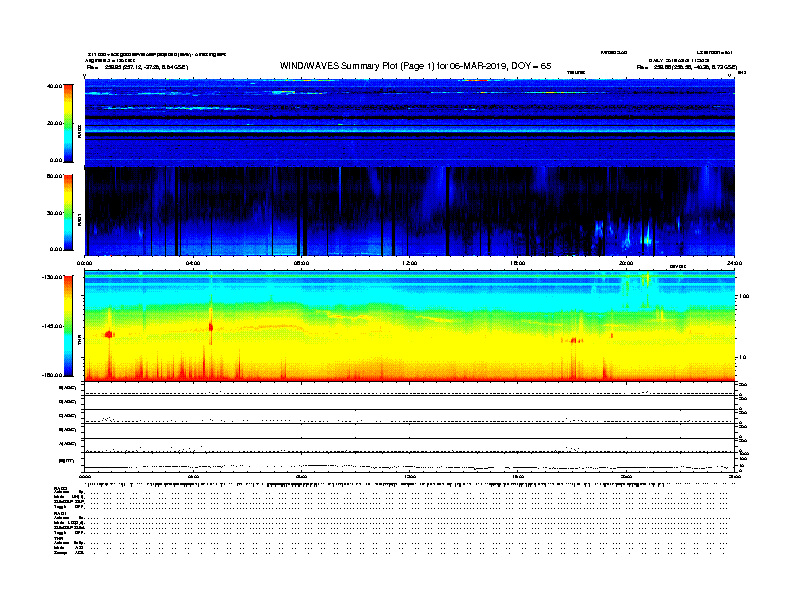Click the -145.00 label on TNR scale
The image size is (792, 612).
52,326
